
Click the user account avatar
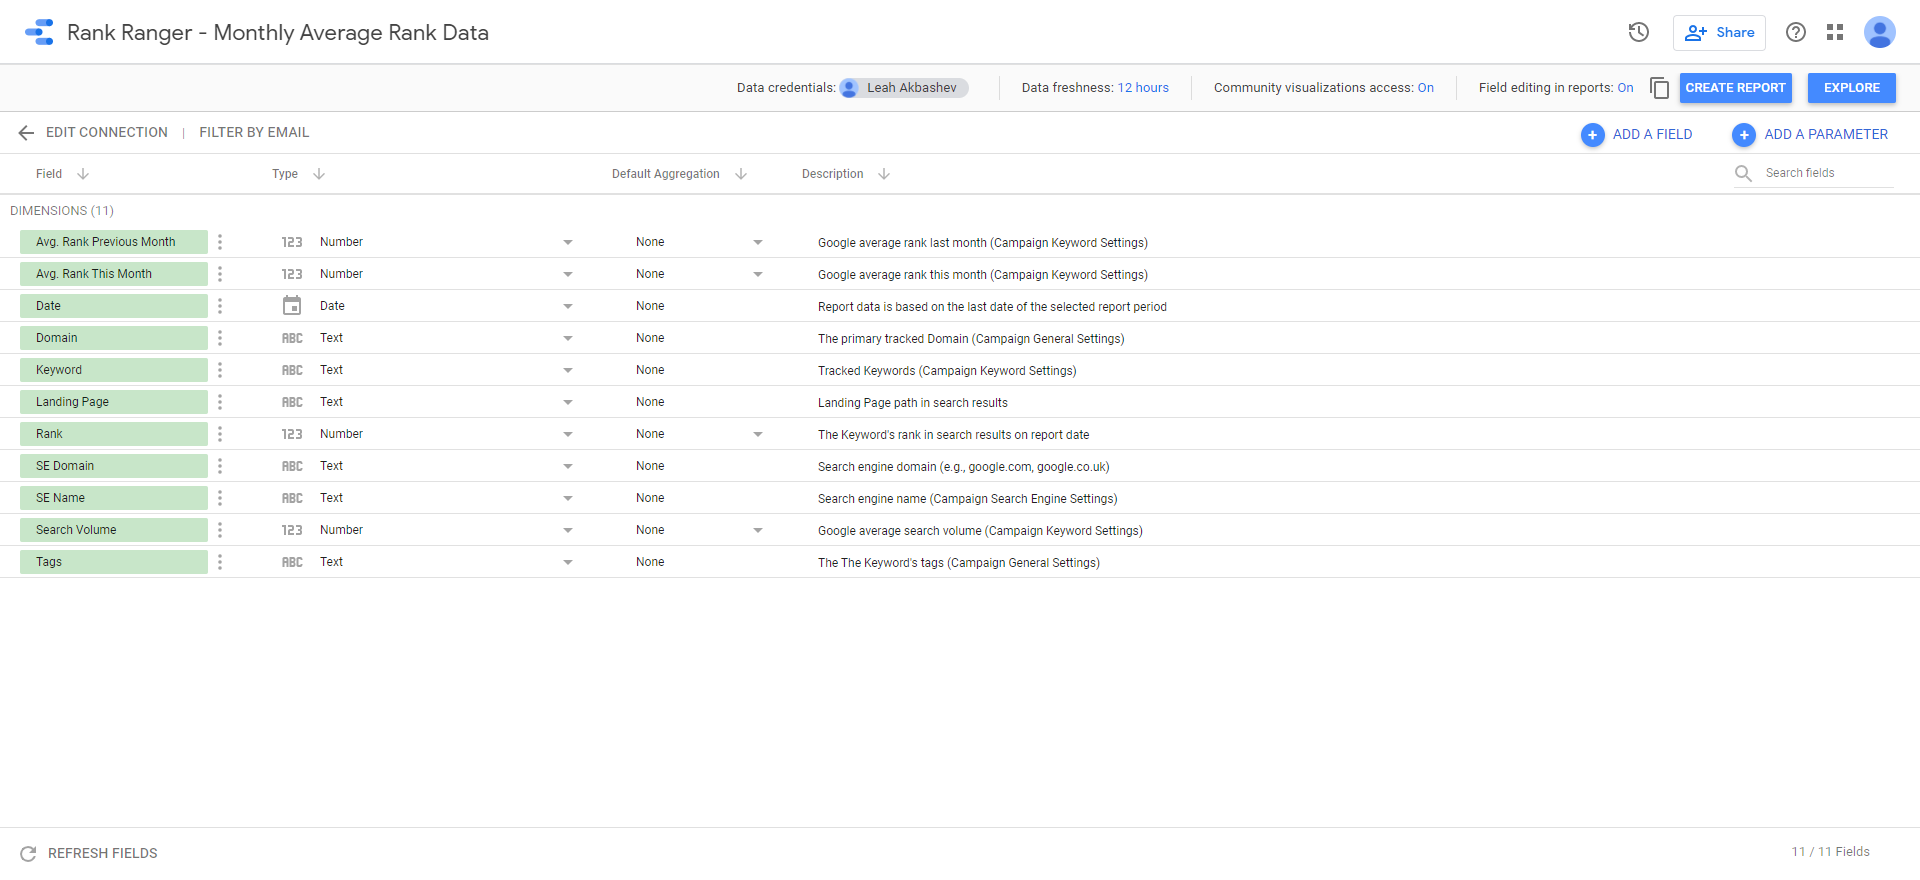(1879, 32)
